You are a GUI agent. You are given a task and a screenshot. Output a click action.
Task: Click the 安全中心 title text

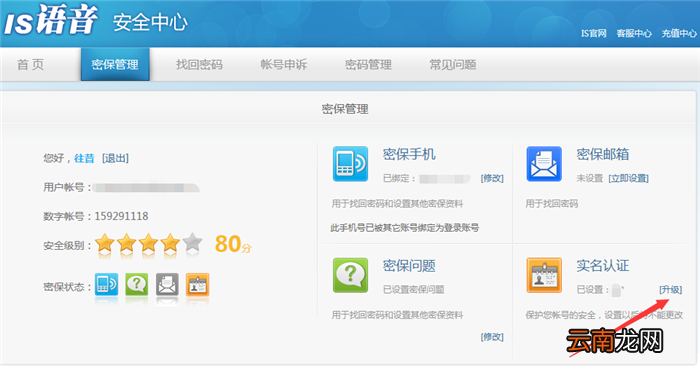150,23
